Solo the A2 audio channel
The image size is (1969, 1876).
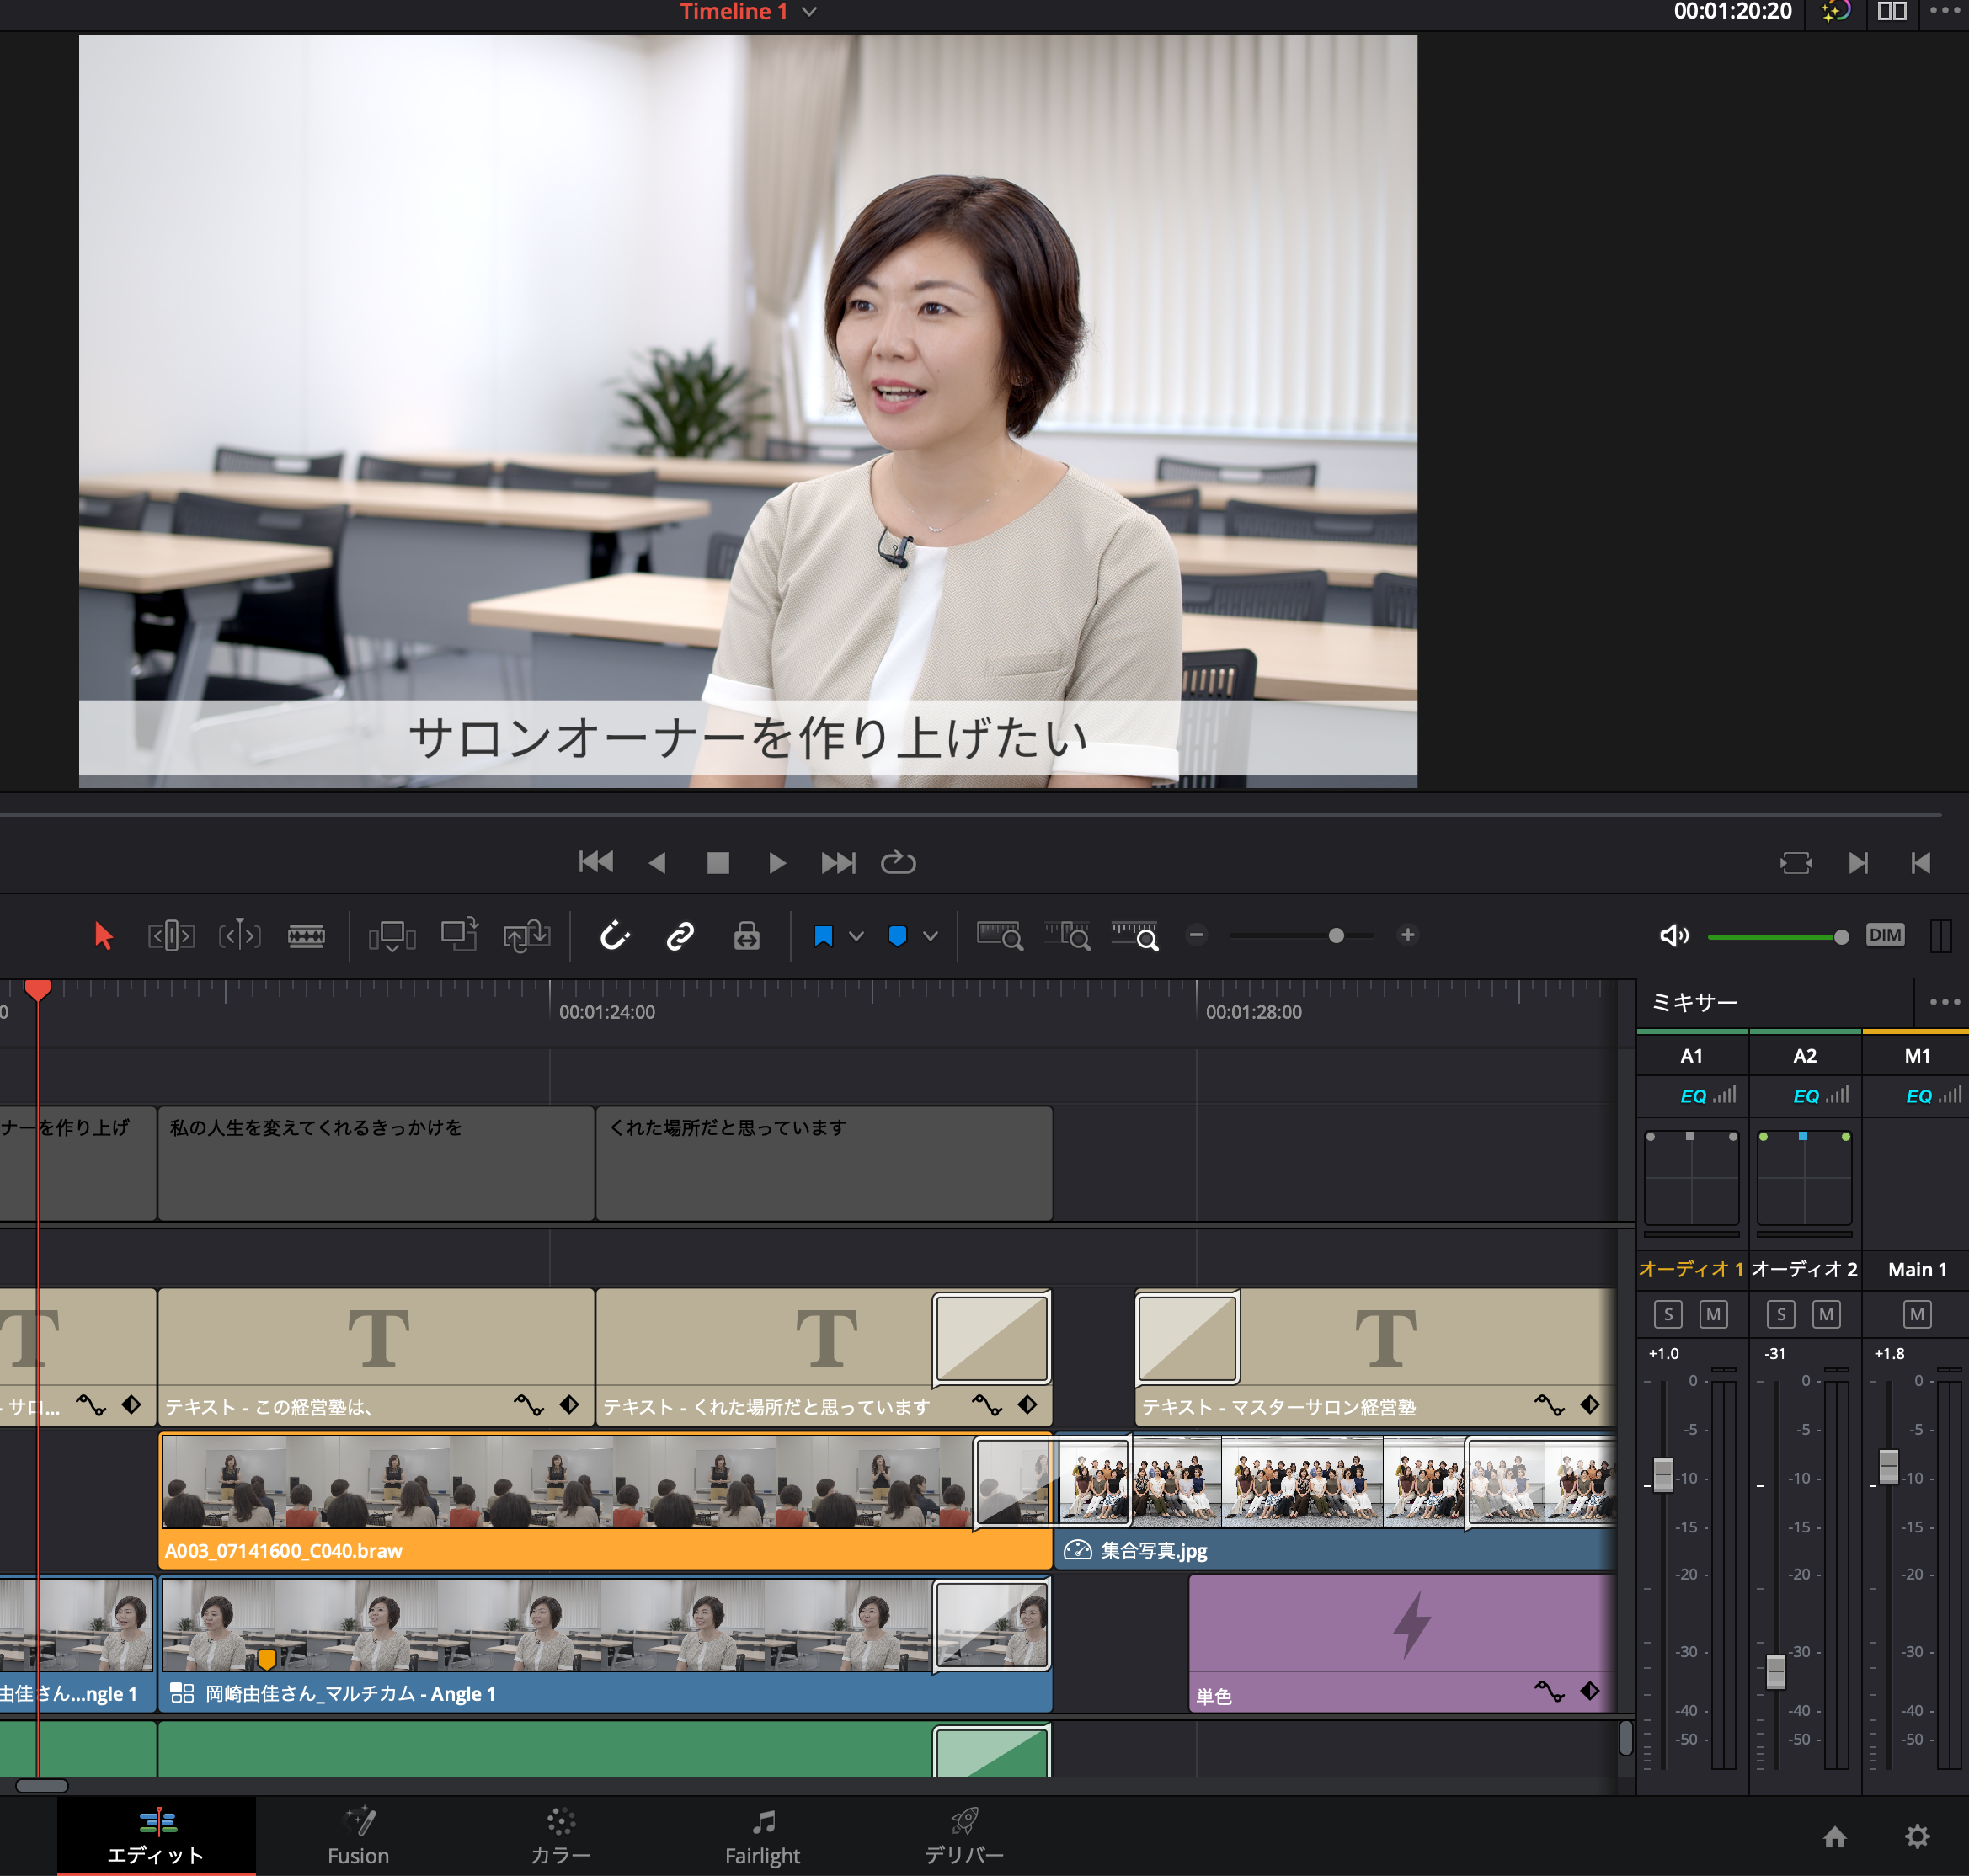[x=1780, y=1314]
